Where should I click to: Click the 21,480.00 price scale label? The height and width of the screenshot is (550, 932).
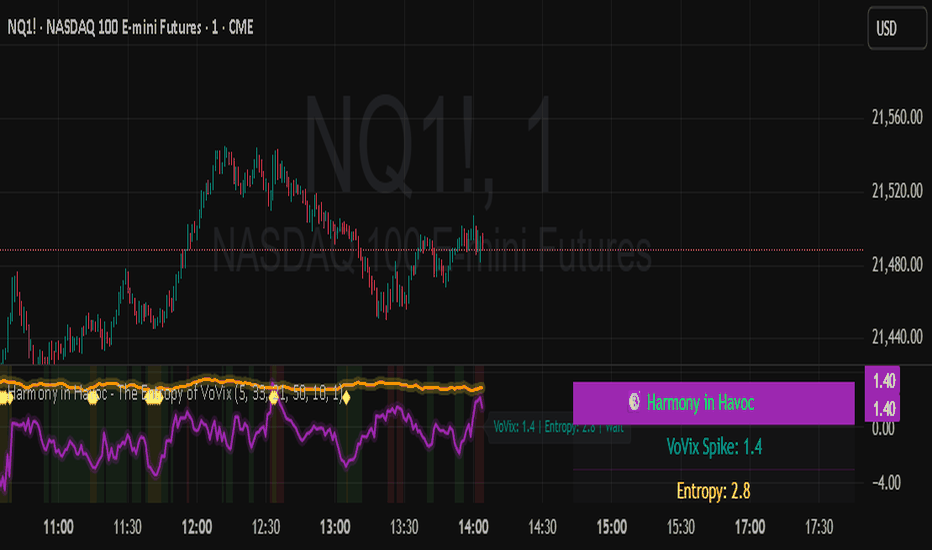coord(897,265)
